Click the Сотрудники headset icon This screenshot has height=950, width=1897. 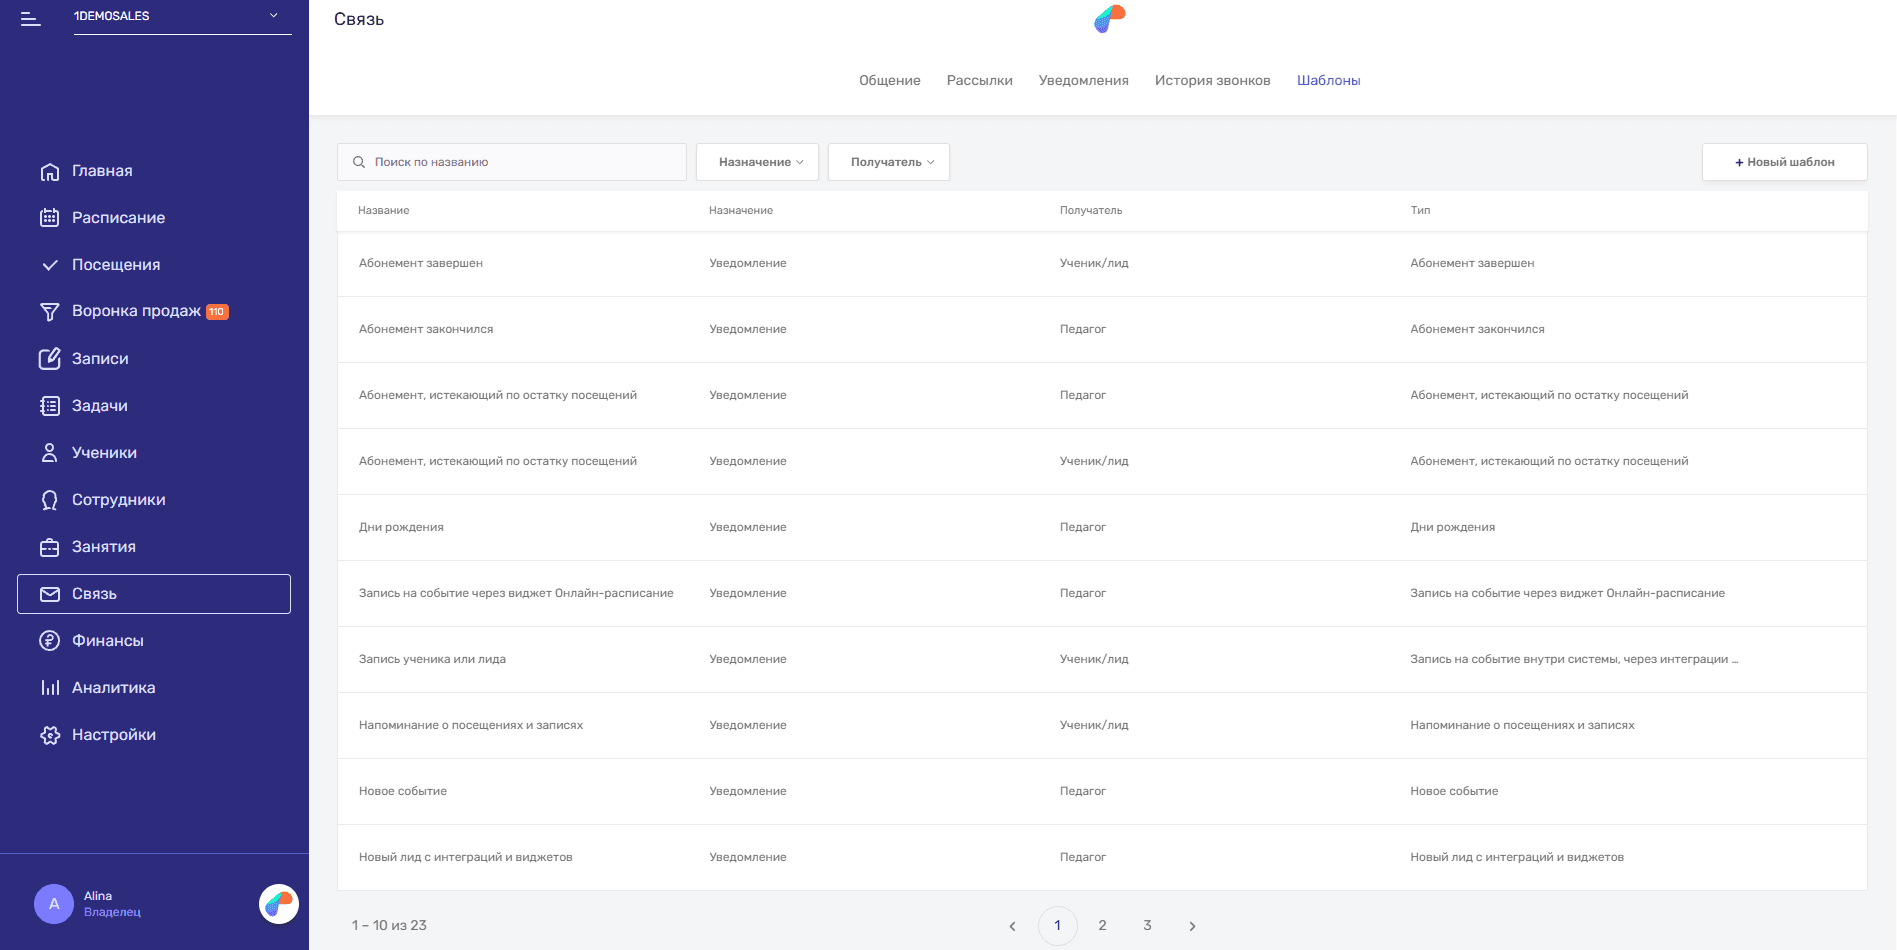click(50, 500)
